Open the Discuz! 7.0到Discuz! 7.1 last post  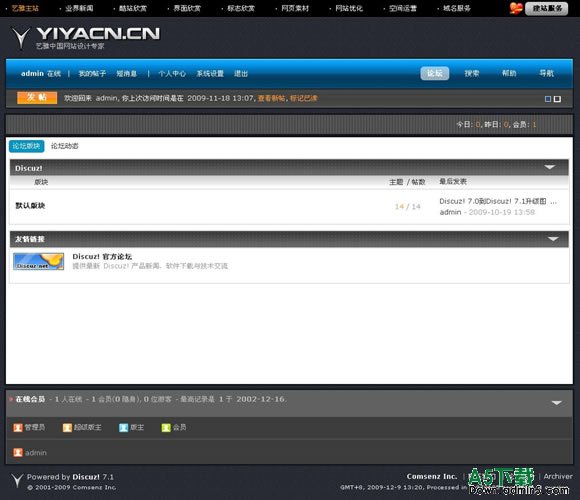coord(498,201)
